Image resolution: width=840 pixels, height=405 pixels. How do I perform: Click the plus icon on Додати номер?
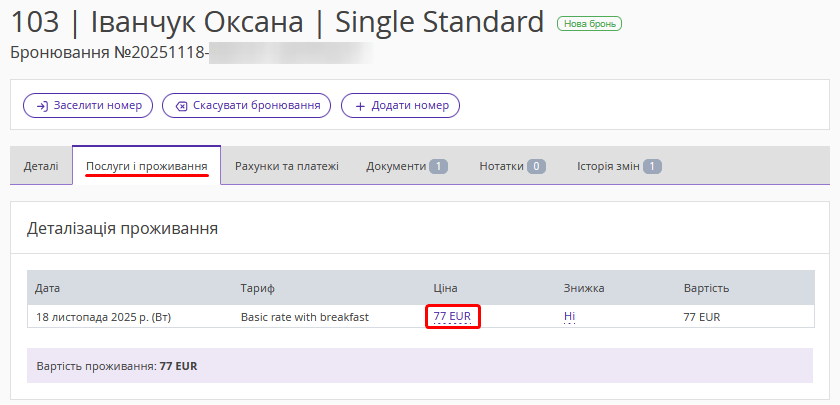click(360, 105)
